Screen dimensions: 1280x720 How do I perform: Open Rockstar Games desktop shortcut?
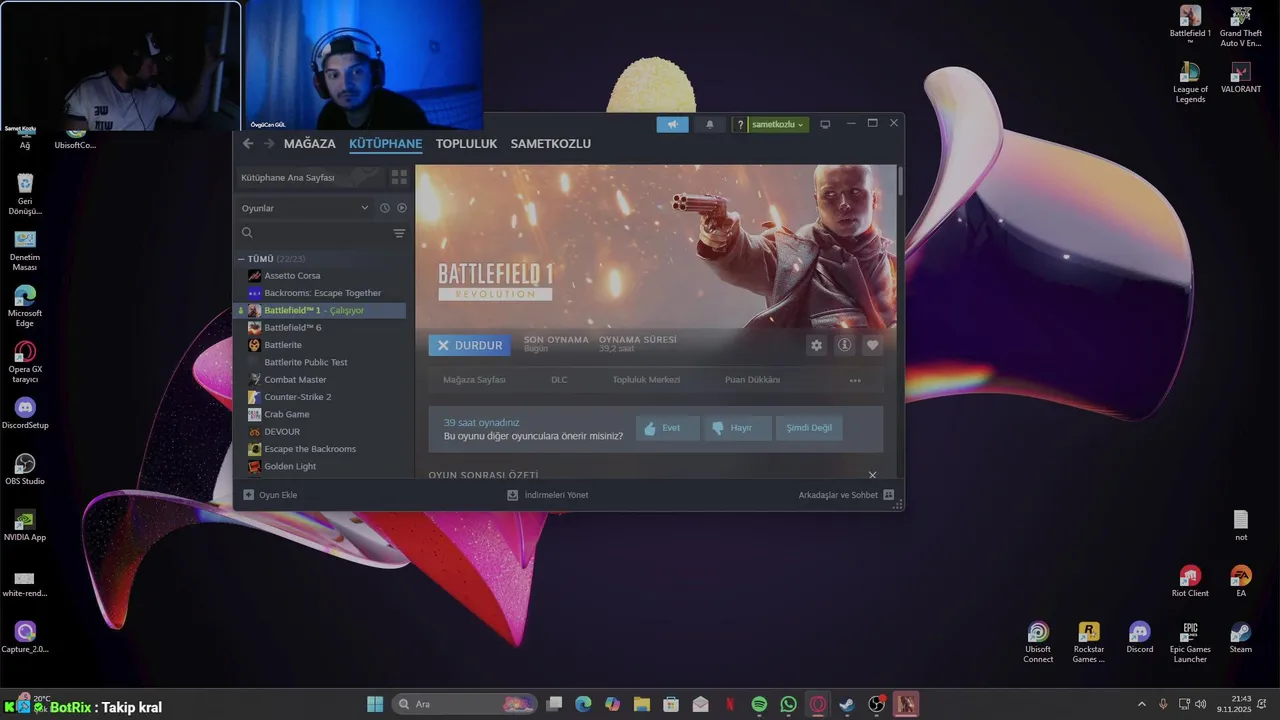(1088, 642)
